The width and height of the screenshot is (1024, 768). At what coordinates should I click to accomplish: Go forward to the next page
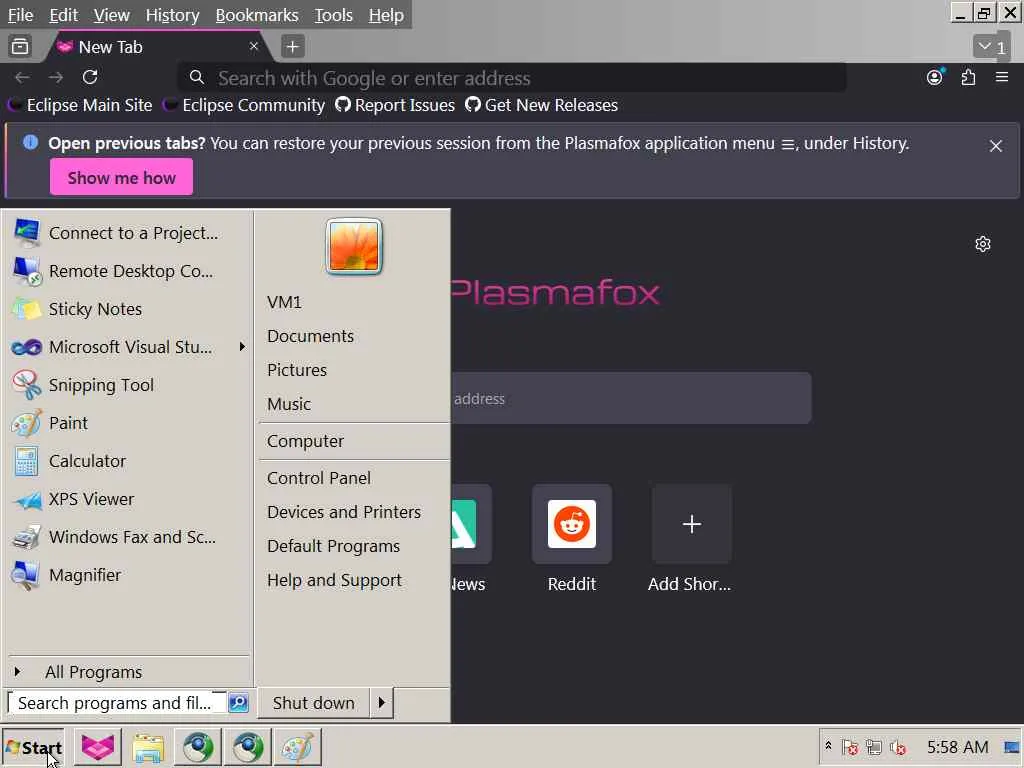click(56, 77)
